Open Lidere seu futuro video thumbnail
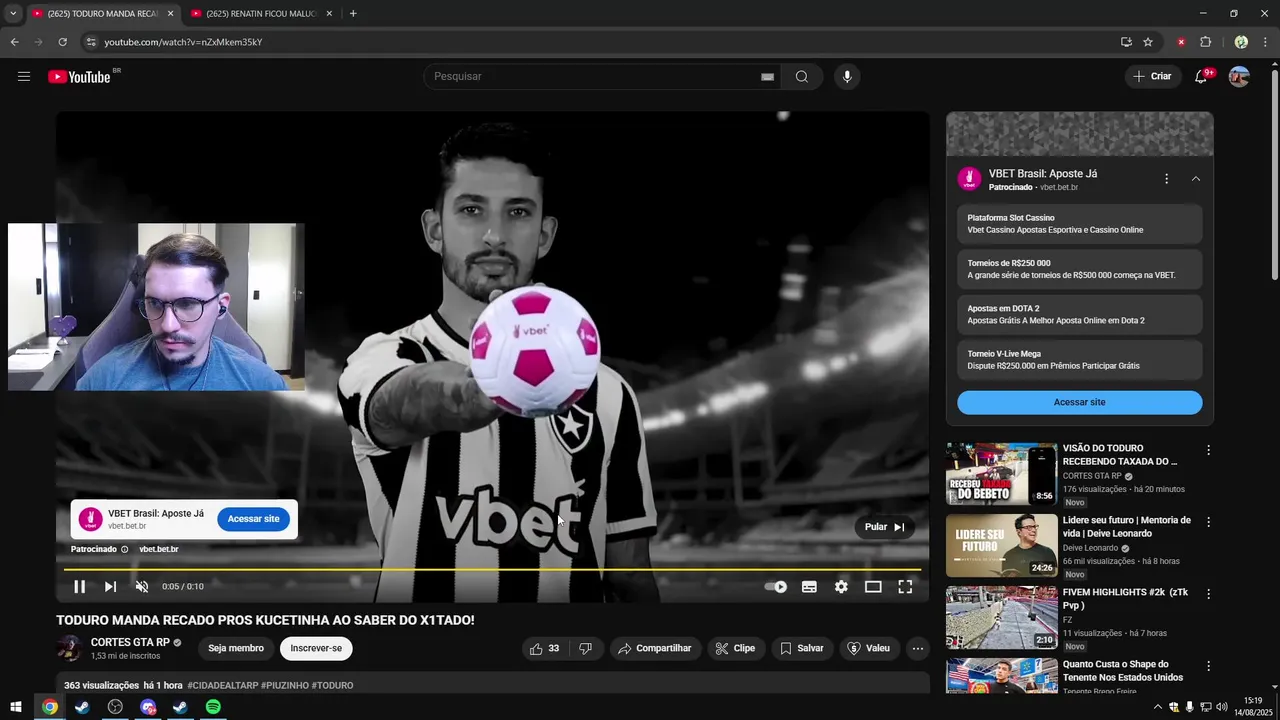Viewport: 1280px width, 720px height. [x=1001, y=546]
